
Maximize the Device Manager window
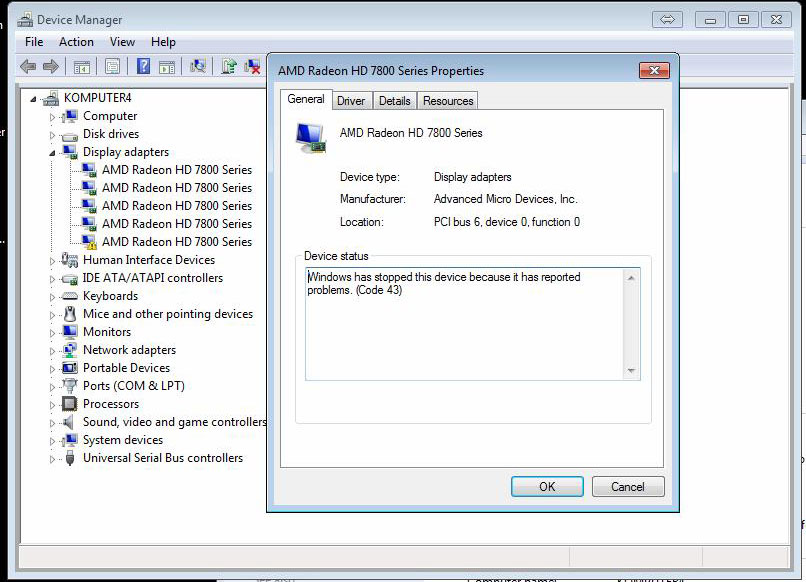pos(743,20)
